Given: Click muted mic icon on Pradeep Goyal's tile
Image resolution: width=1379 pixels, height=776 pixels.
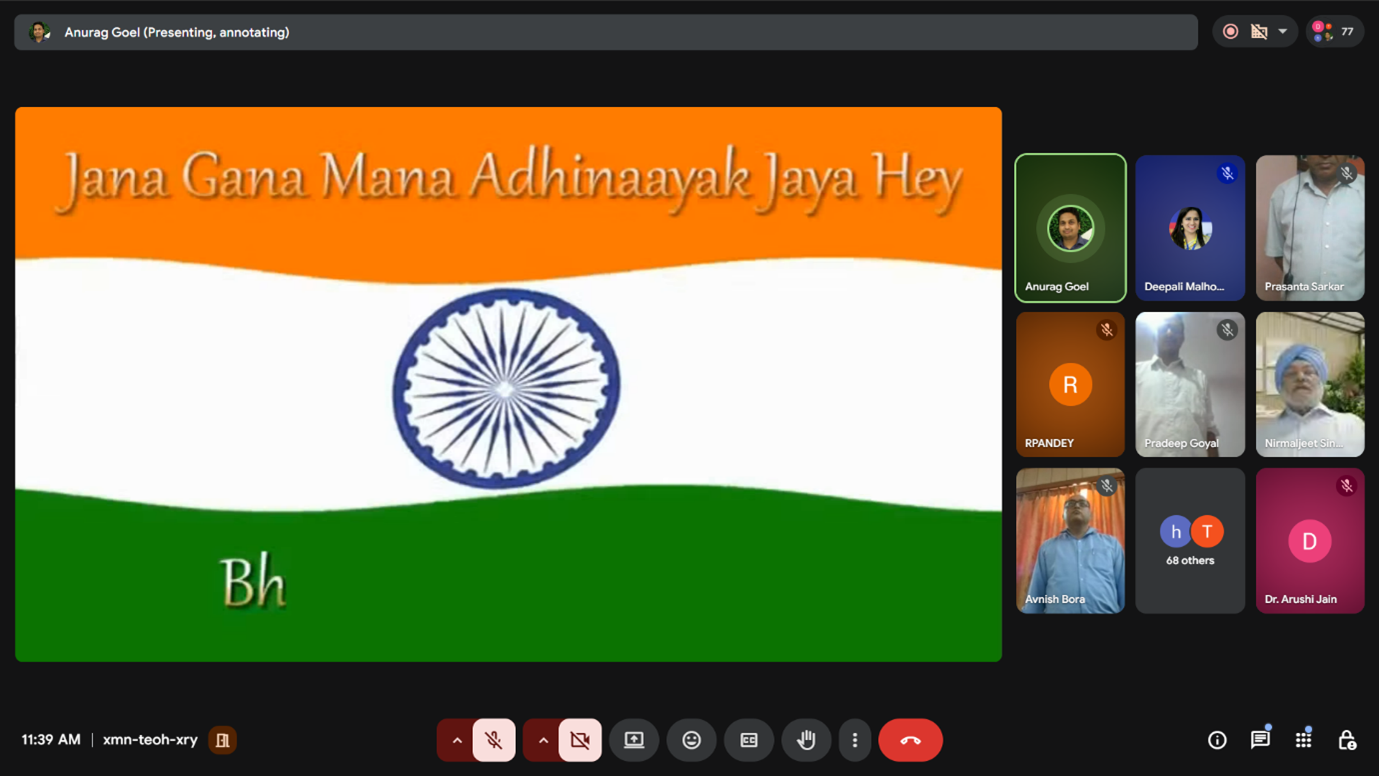Looking at the screenshot, I should pos(1227,330).
